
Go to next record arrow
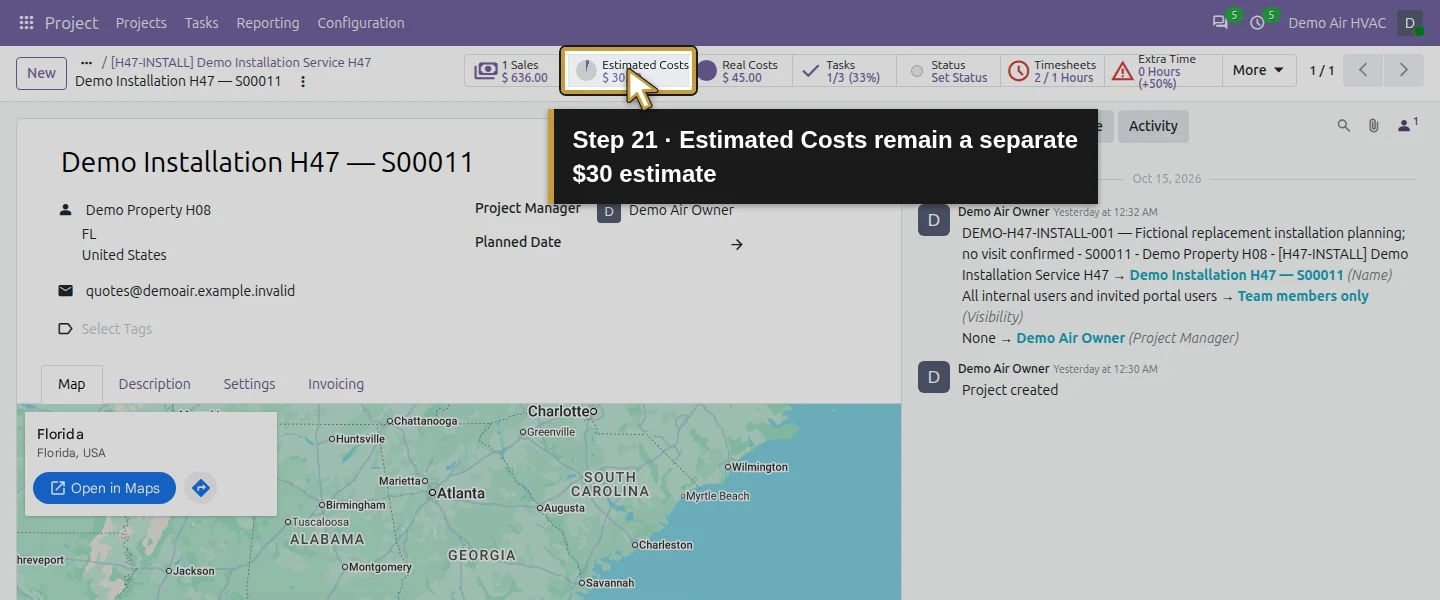click(x=1404, y=71)
